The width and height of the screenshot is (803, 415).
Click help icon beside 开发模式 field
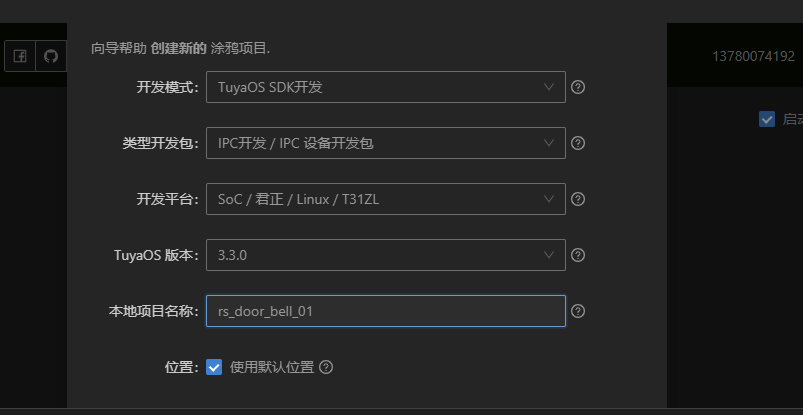(578, 87)
